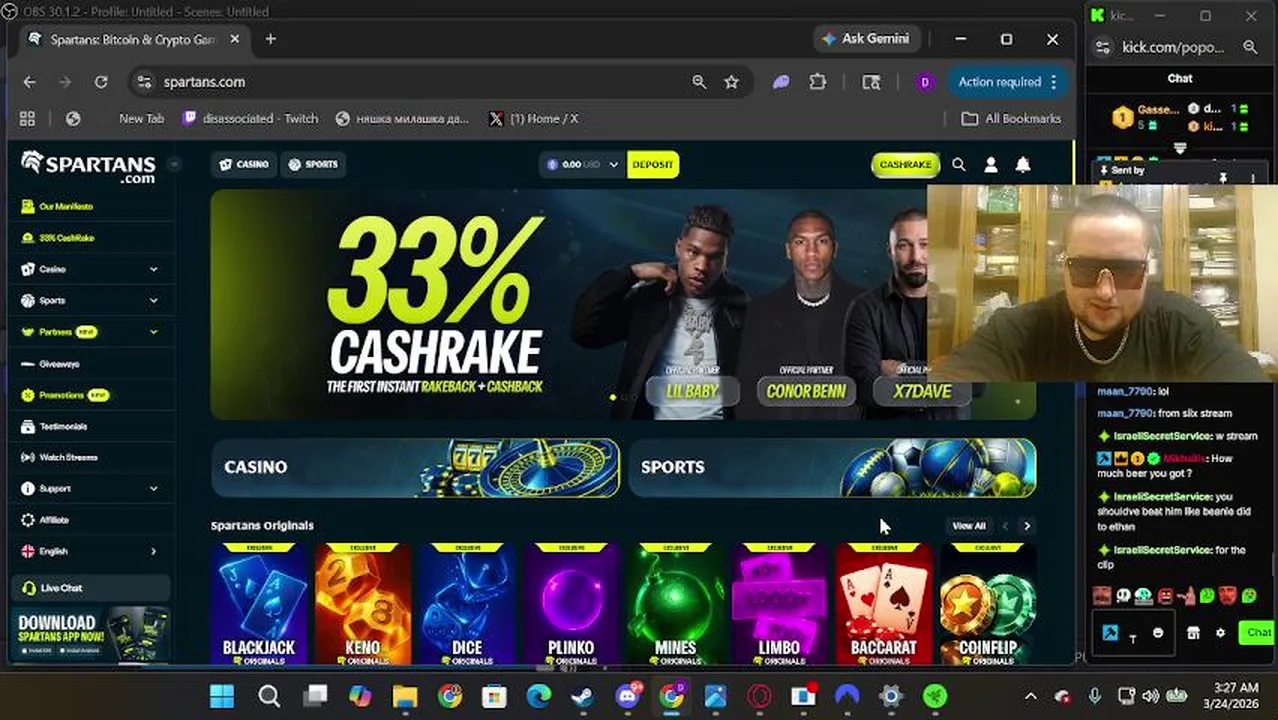1278x720 pixels.
Task: Open the Plinko game tile
Action: [571, 604]
